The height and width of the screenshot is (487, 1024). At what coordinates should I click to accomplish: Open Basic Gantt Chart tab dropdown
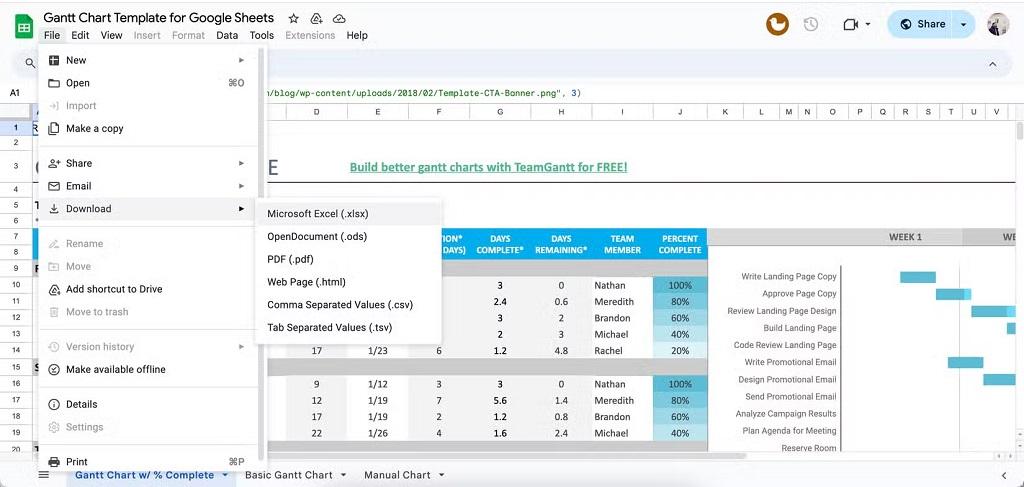(x=344, y=475)
